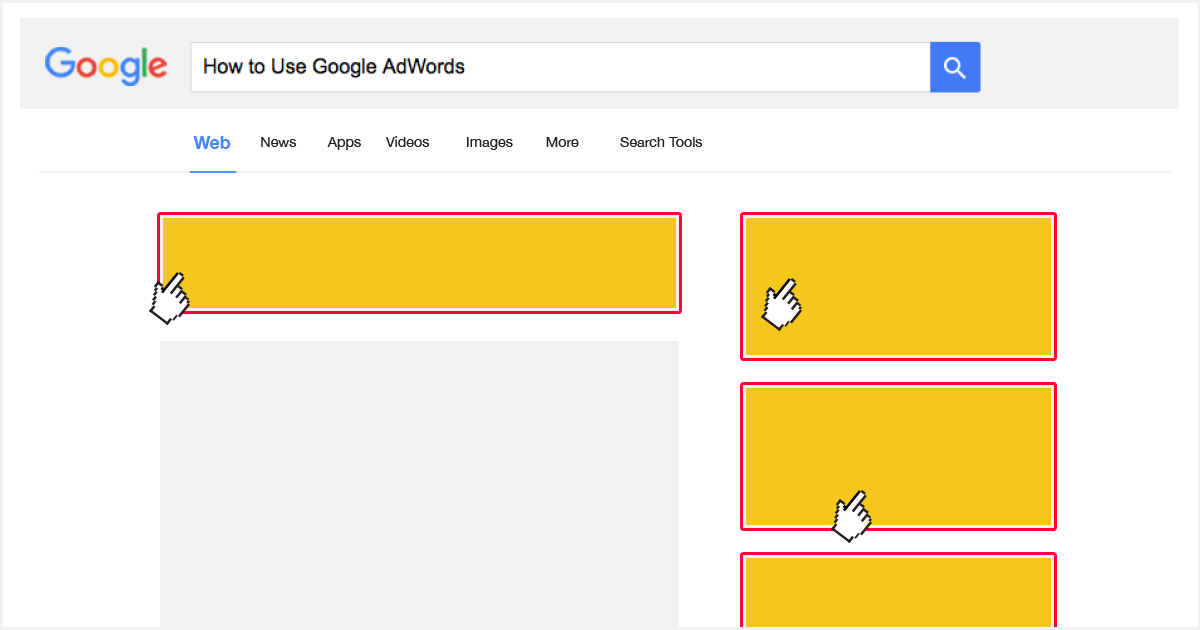Select the Web results tab

point(212,142)
